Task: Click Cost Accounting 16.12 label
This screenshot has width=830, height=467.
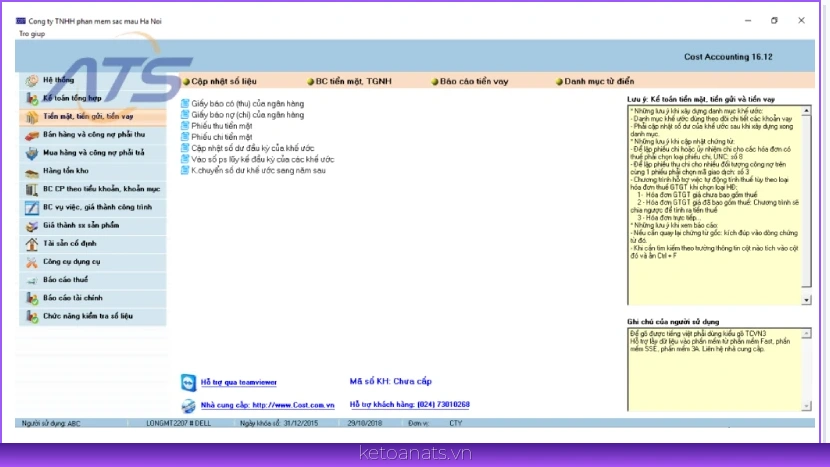Action: (x=728, y=57)
